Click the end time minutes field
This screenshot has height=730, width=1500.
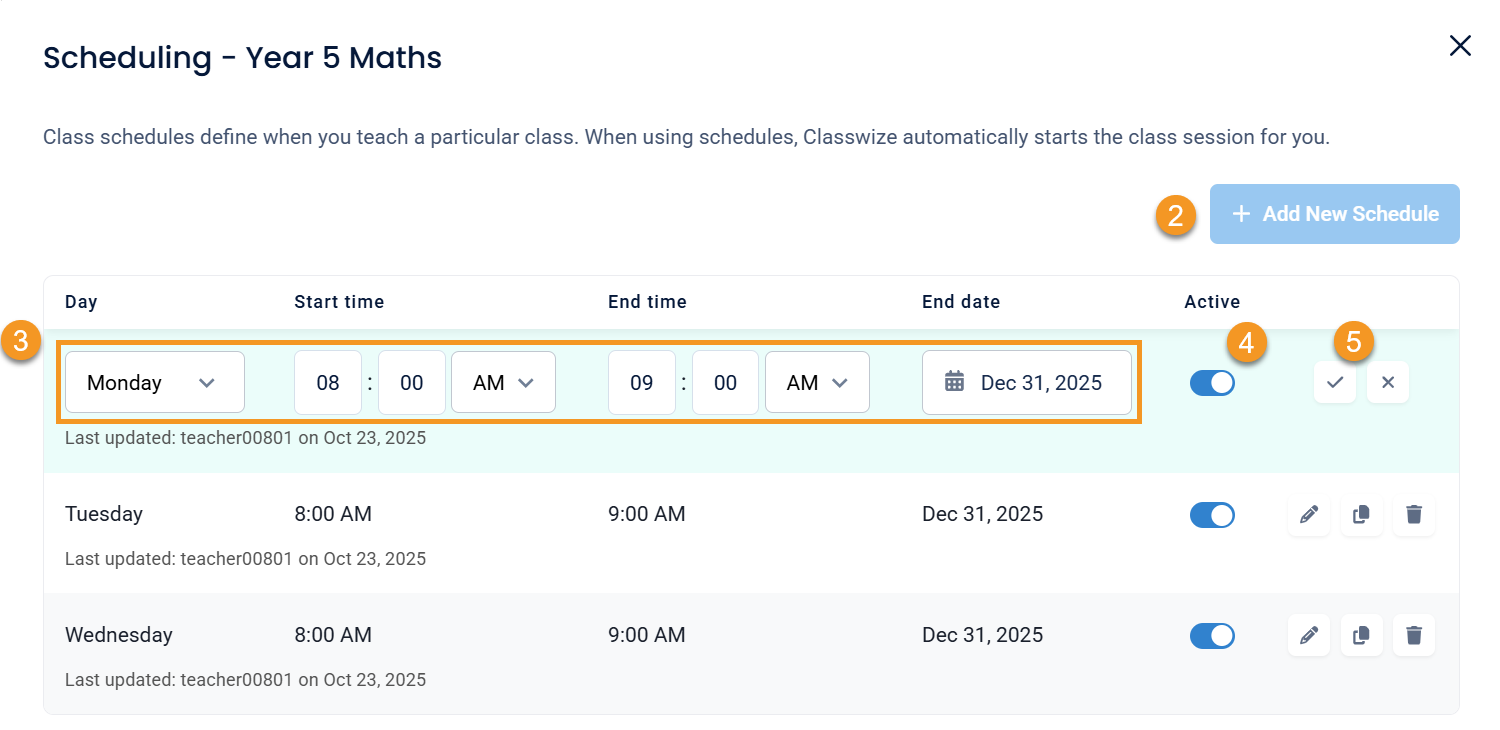point(725,382)
